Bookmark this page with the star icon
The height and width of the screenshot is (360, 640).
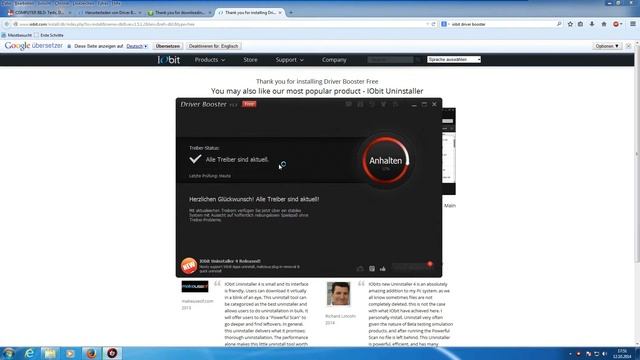point(570,24)
